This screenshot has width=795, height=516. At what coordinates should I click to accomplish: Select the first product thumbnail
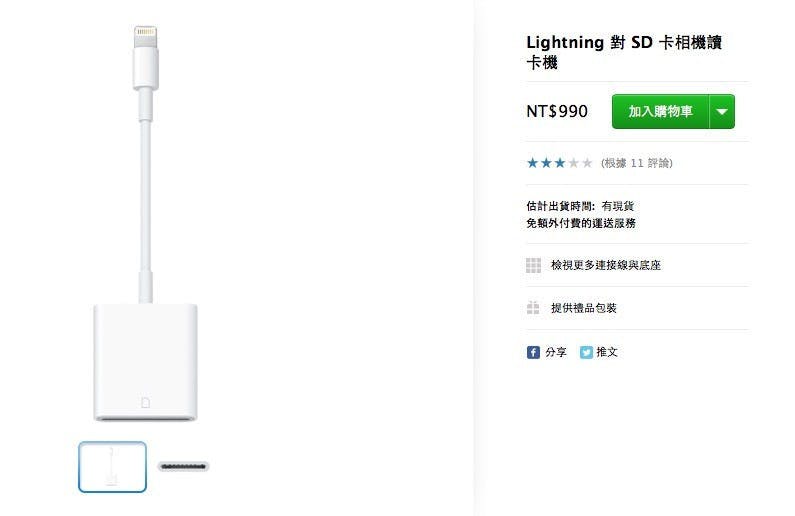[x=113, y=467]
